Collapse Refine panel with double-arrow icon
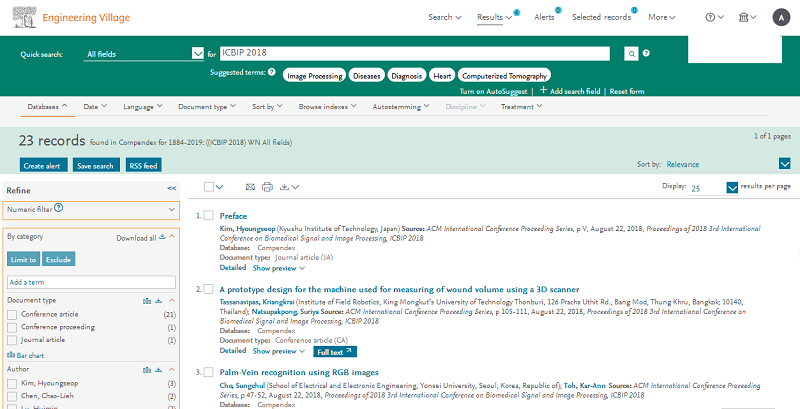The image size is (800, 409). coord(171,188)
